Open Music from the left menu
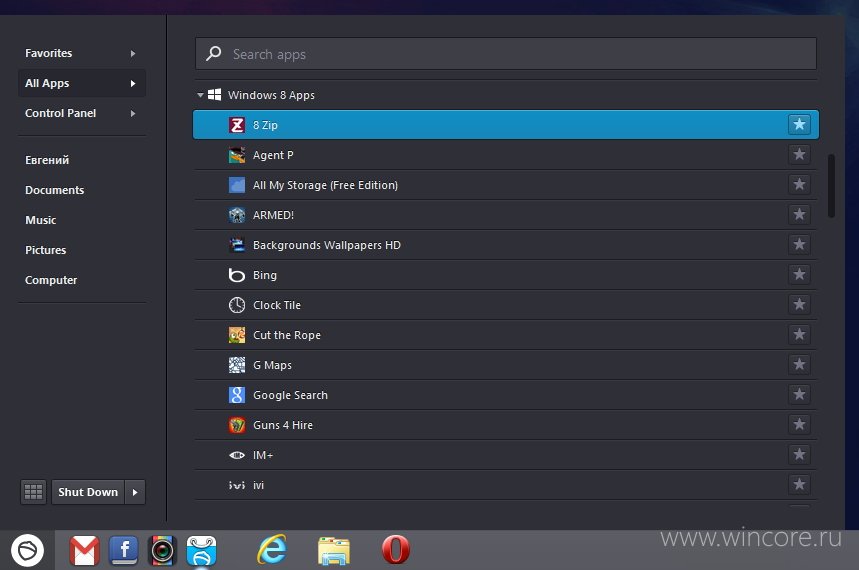This screenshot has width=859, height=570. coord(41,220)
